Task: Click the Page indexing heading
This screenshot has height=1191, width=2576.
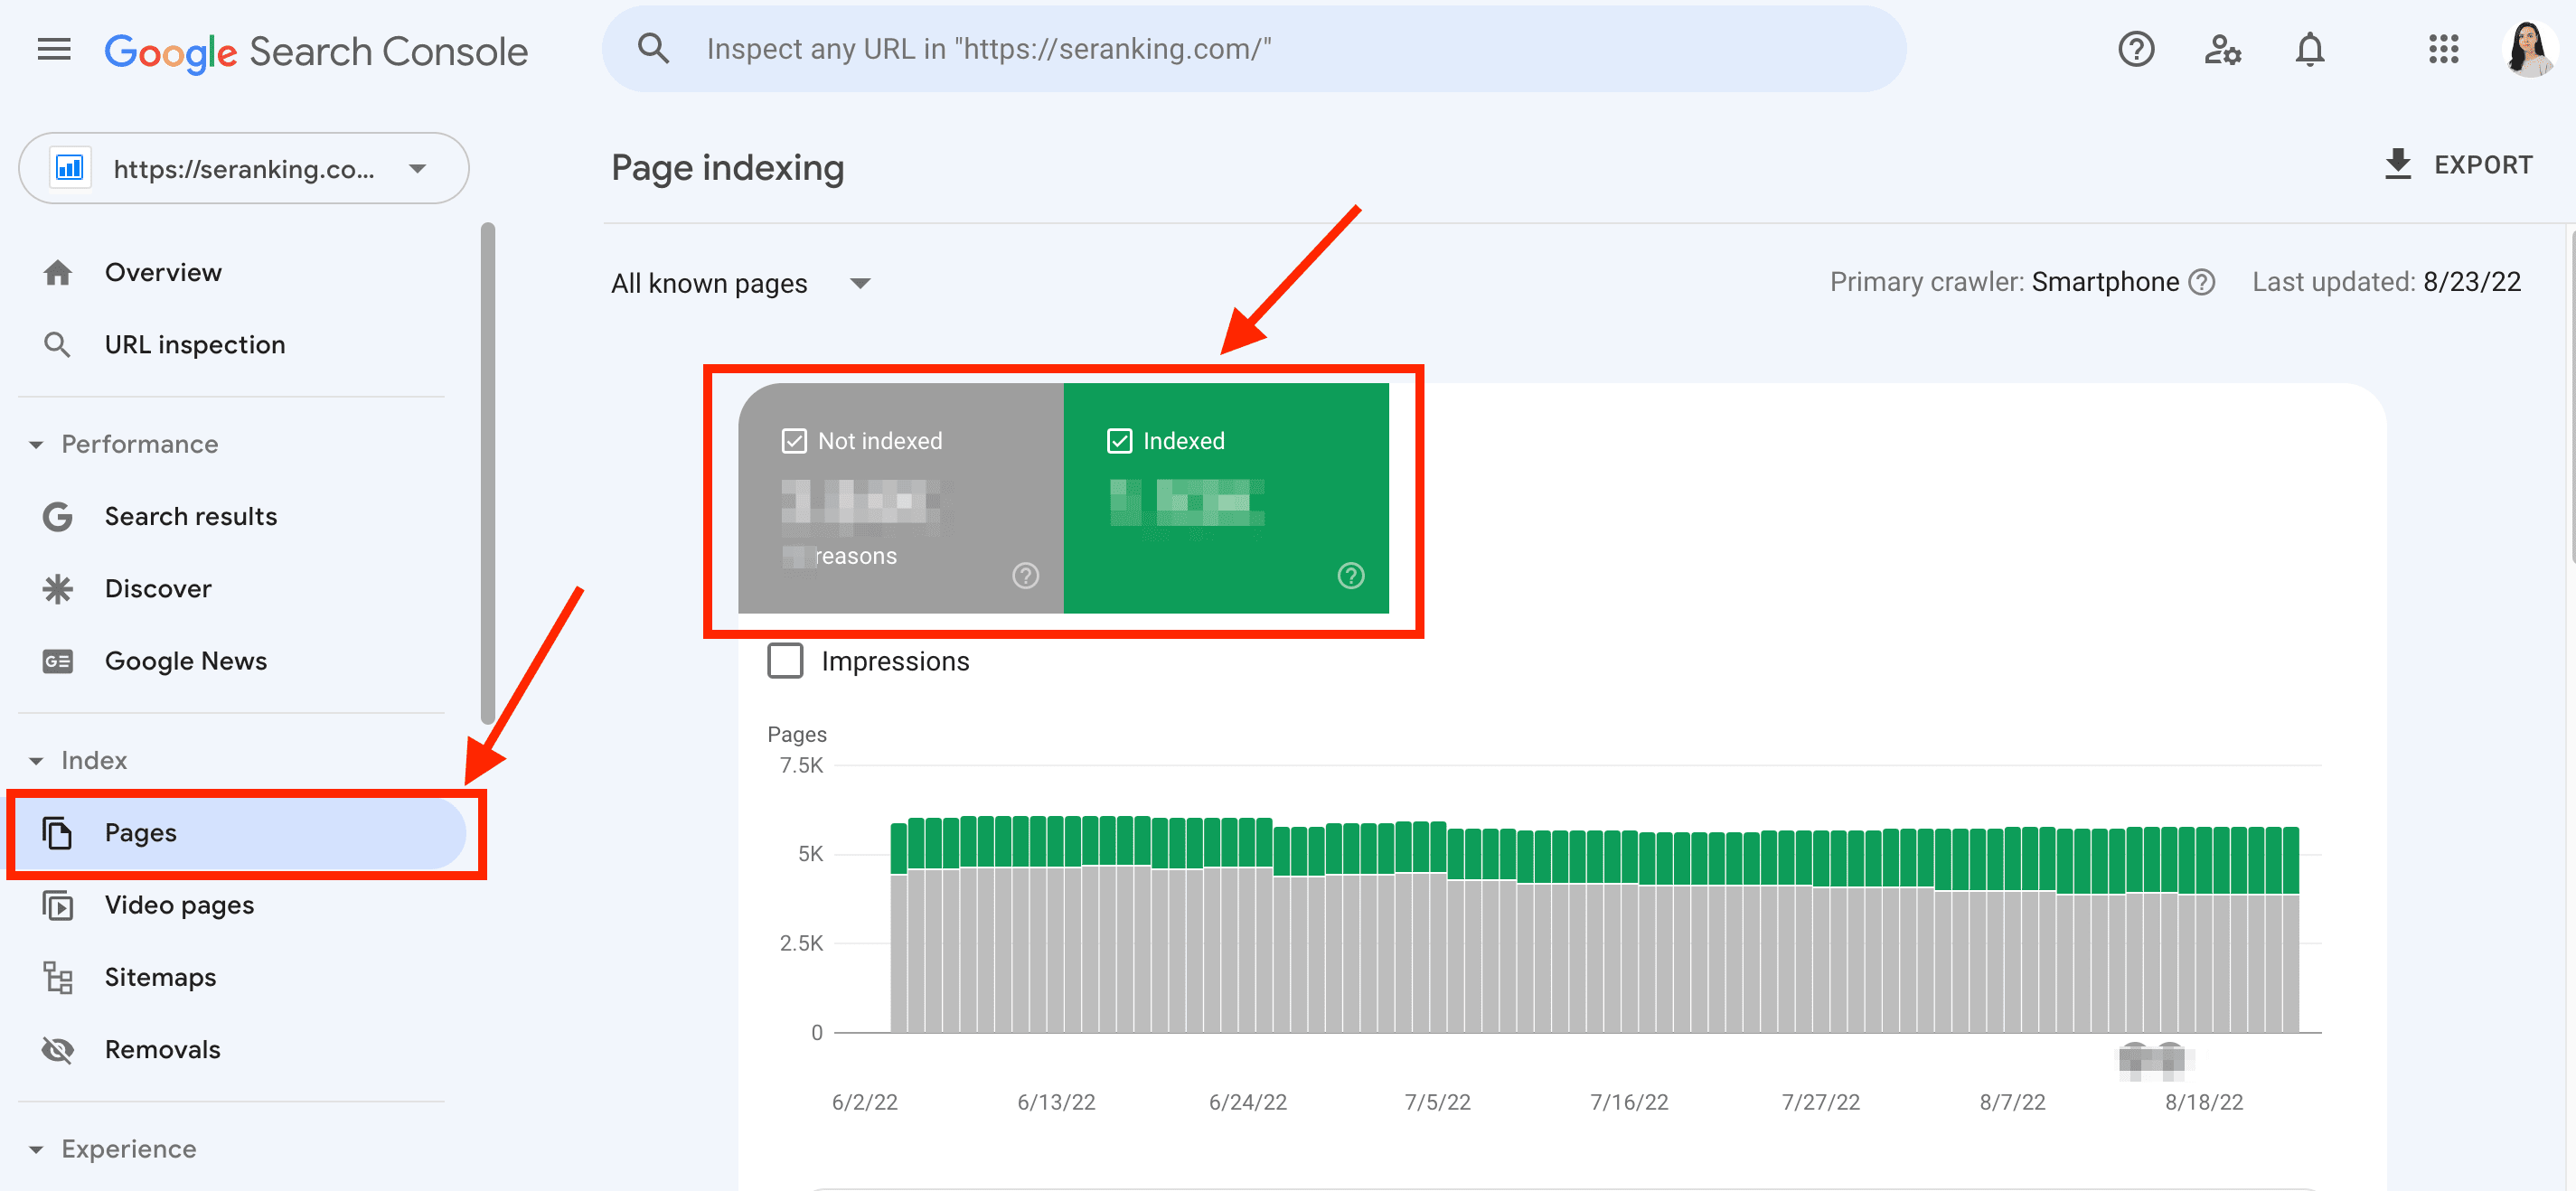Action: point(728,168)
